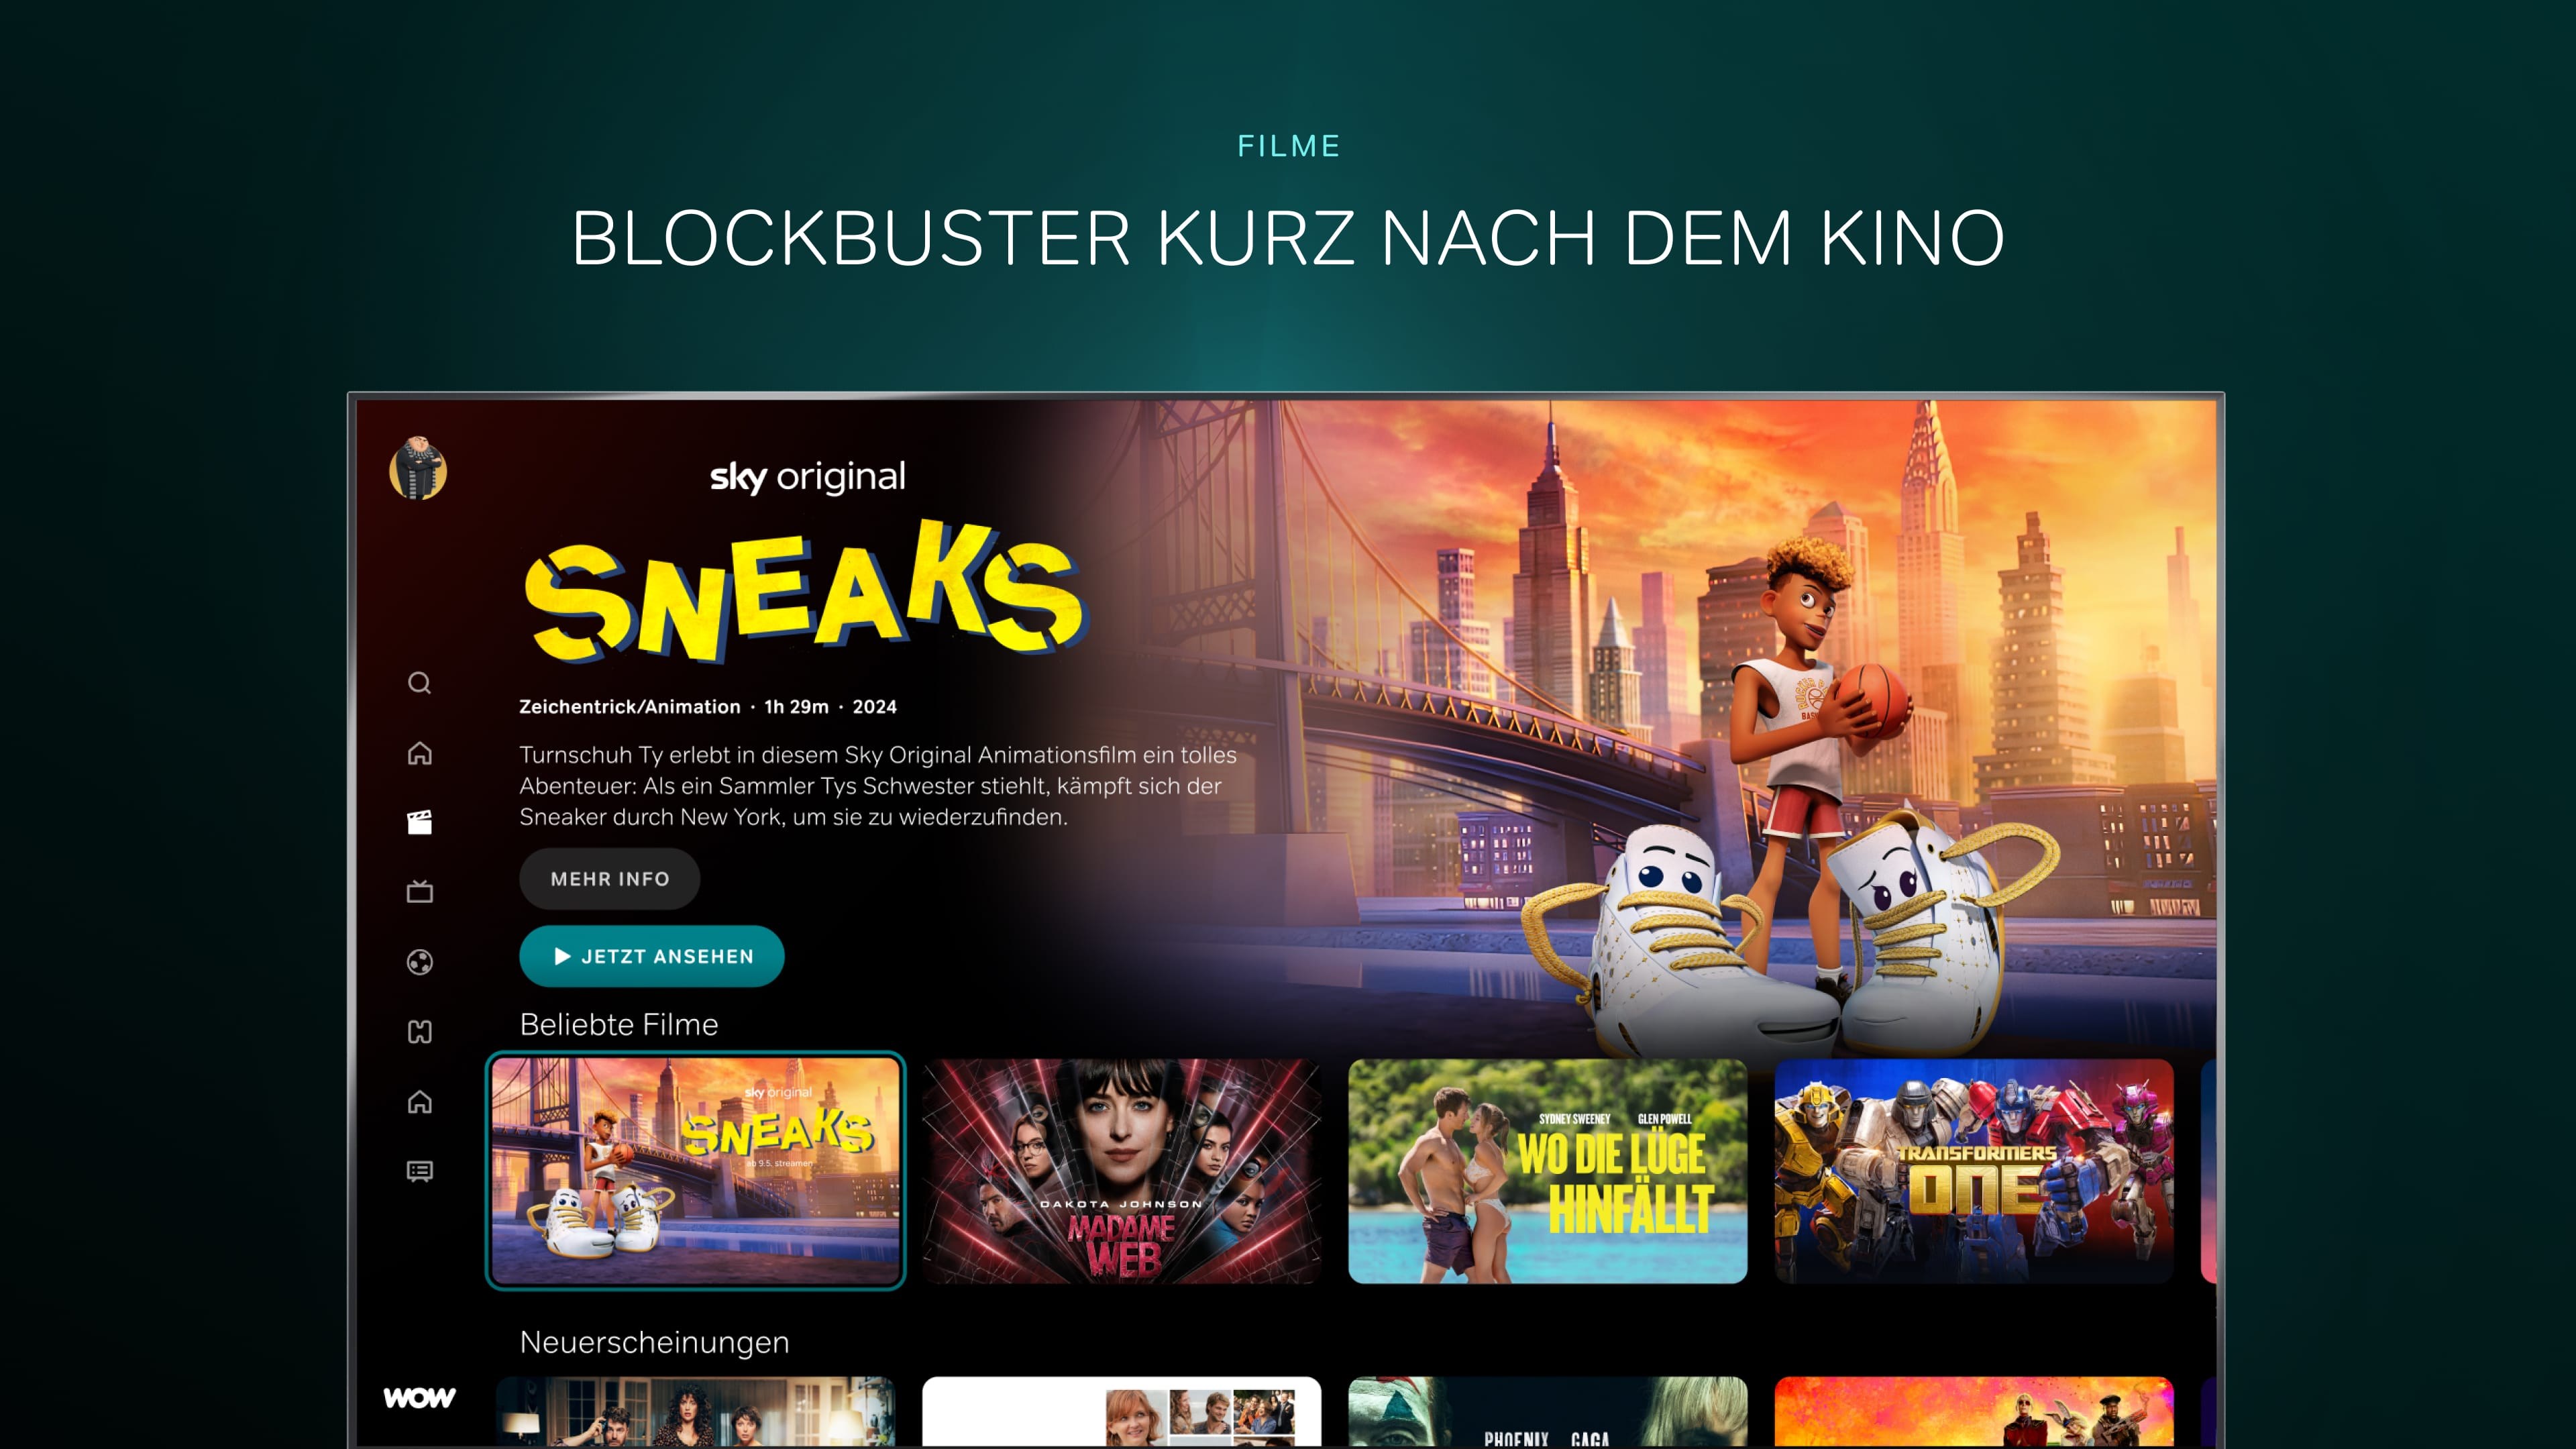Open search via the magnifying glass icon
The height and width of the screenshot is (1449, 2576).
[419, 683]
